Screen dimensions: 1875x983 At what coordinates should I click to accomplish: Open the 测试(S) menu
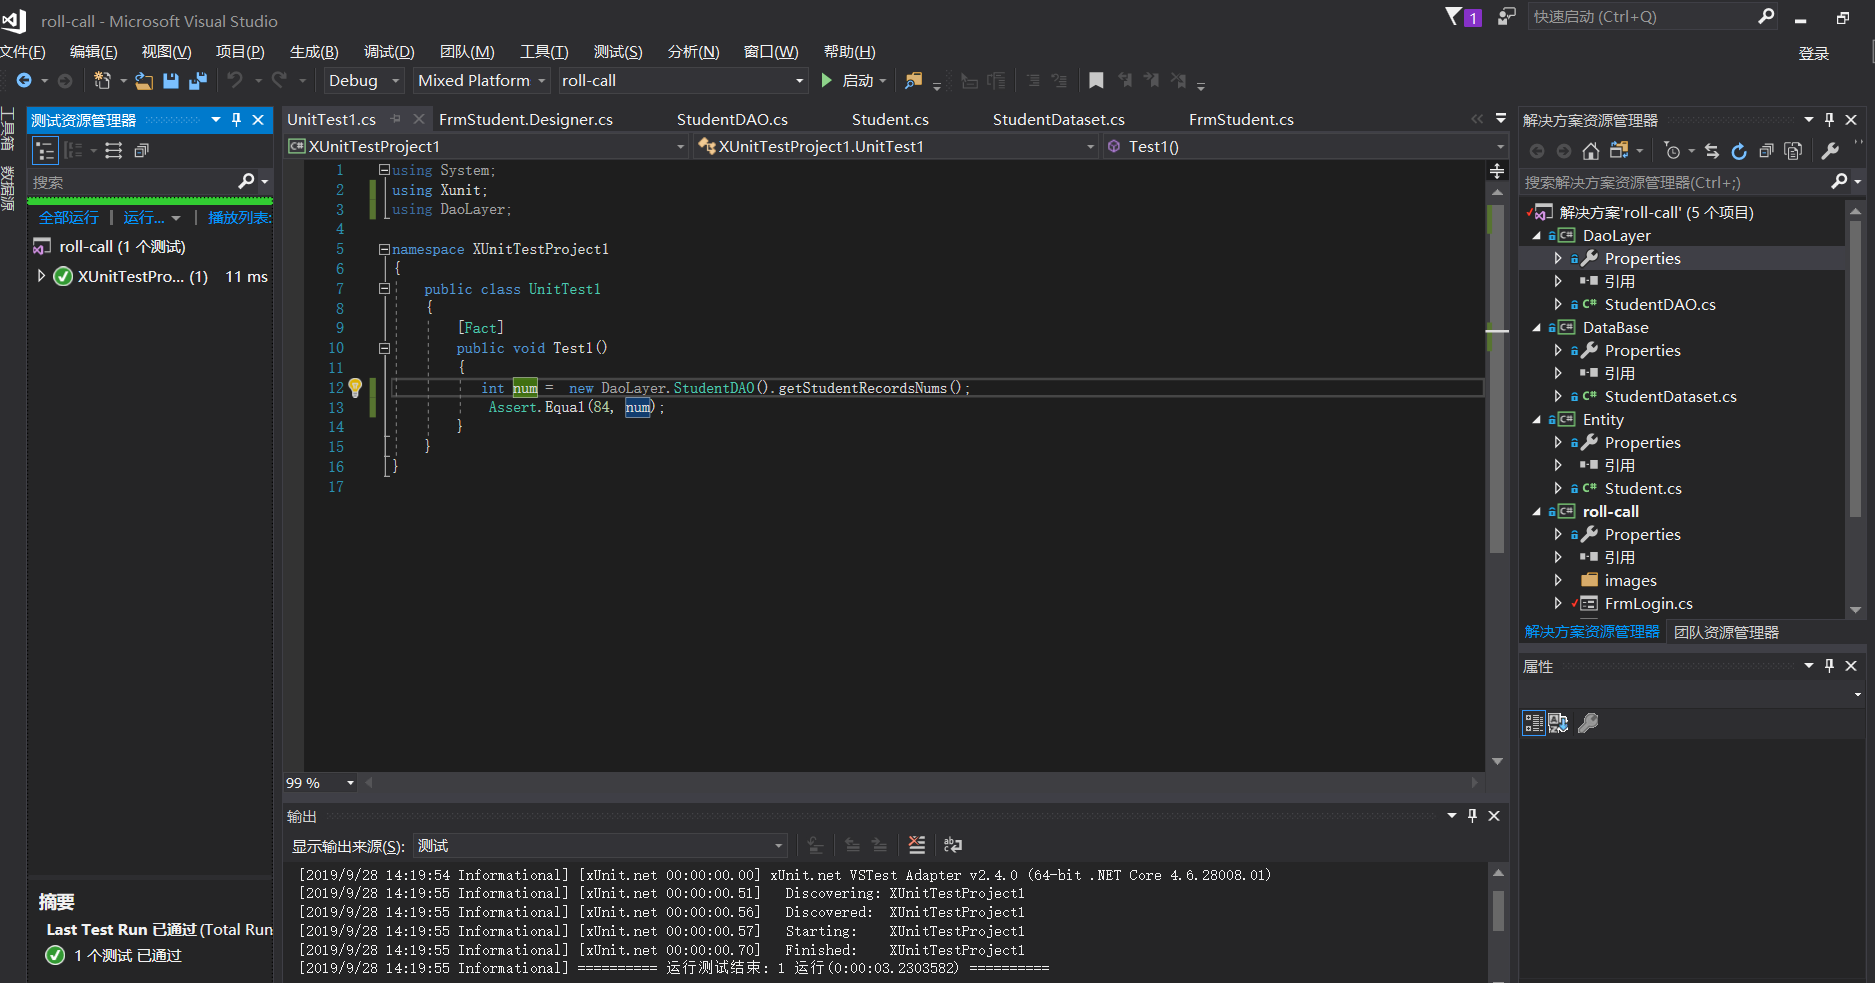tap(618, 52)
